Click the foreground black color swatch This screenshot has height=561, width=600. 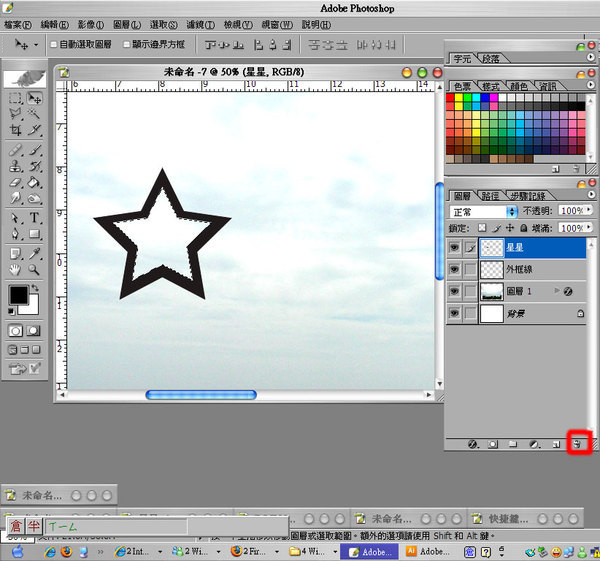tap(18, 295)
